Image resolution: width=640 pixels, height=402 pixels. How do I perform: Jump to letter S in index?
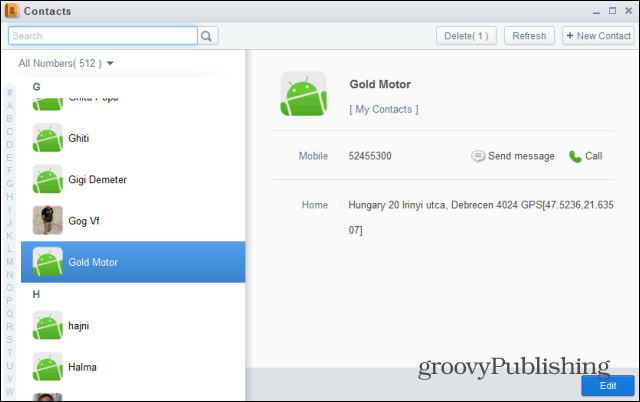coord(10,340)
